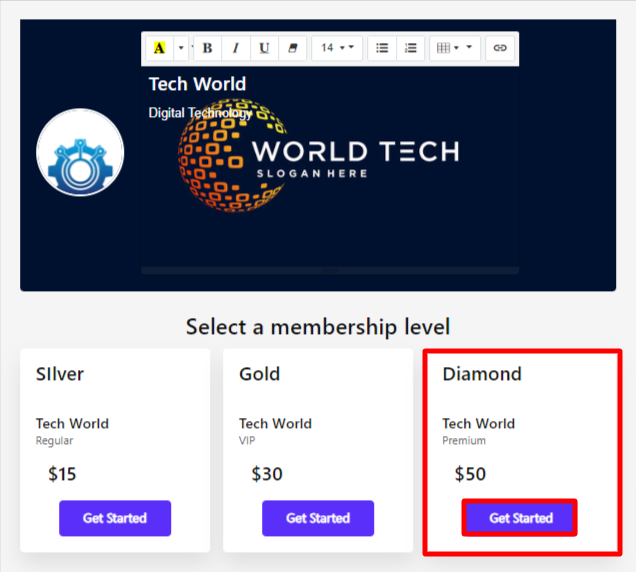Insert an ordered numbered list
The height and width of the screenshot is (572, 636).
coord(410,48)
